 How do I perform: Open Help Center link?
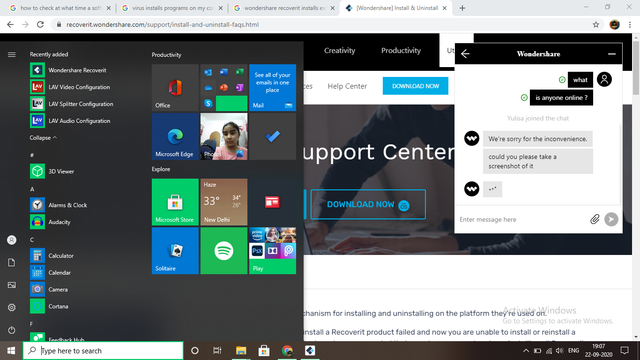[x=347, y=86]
